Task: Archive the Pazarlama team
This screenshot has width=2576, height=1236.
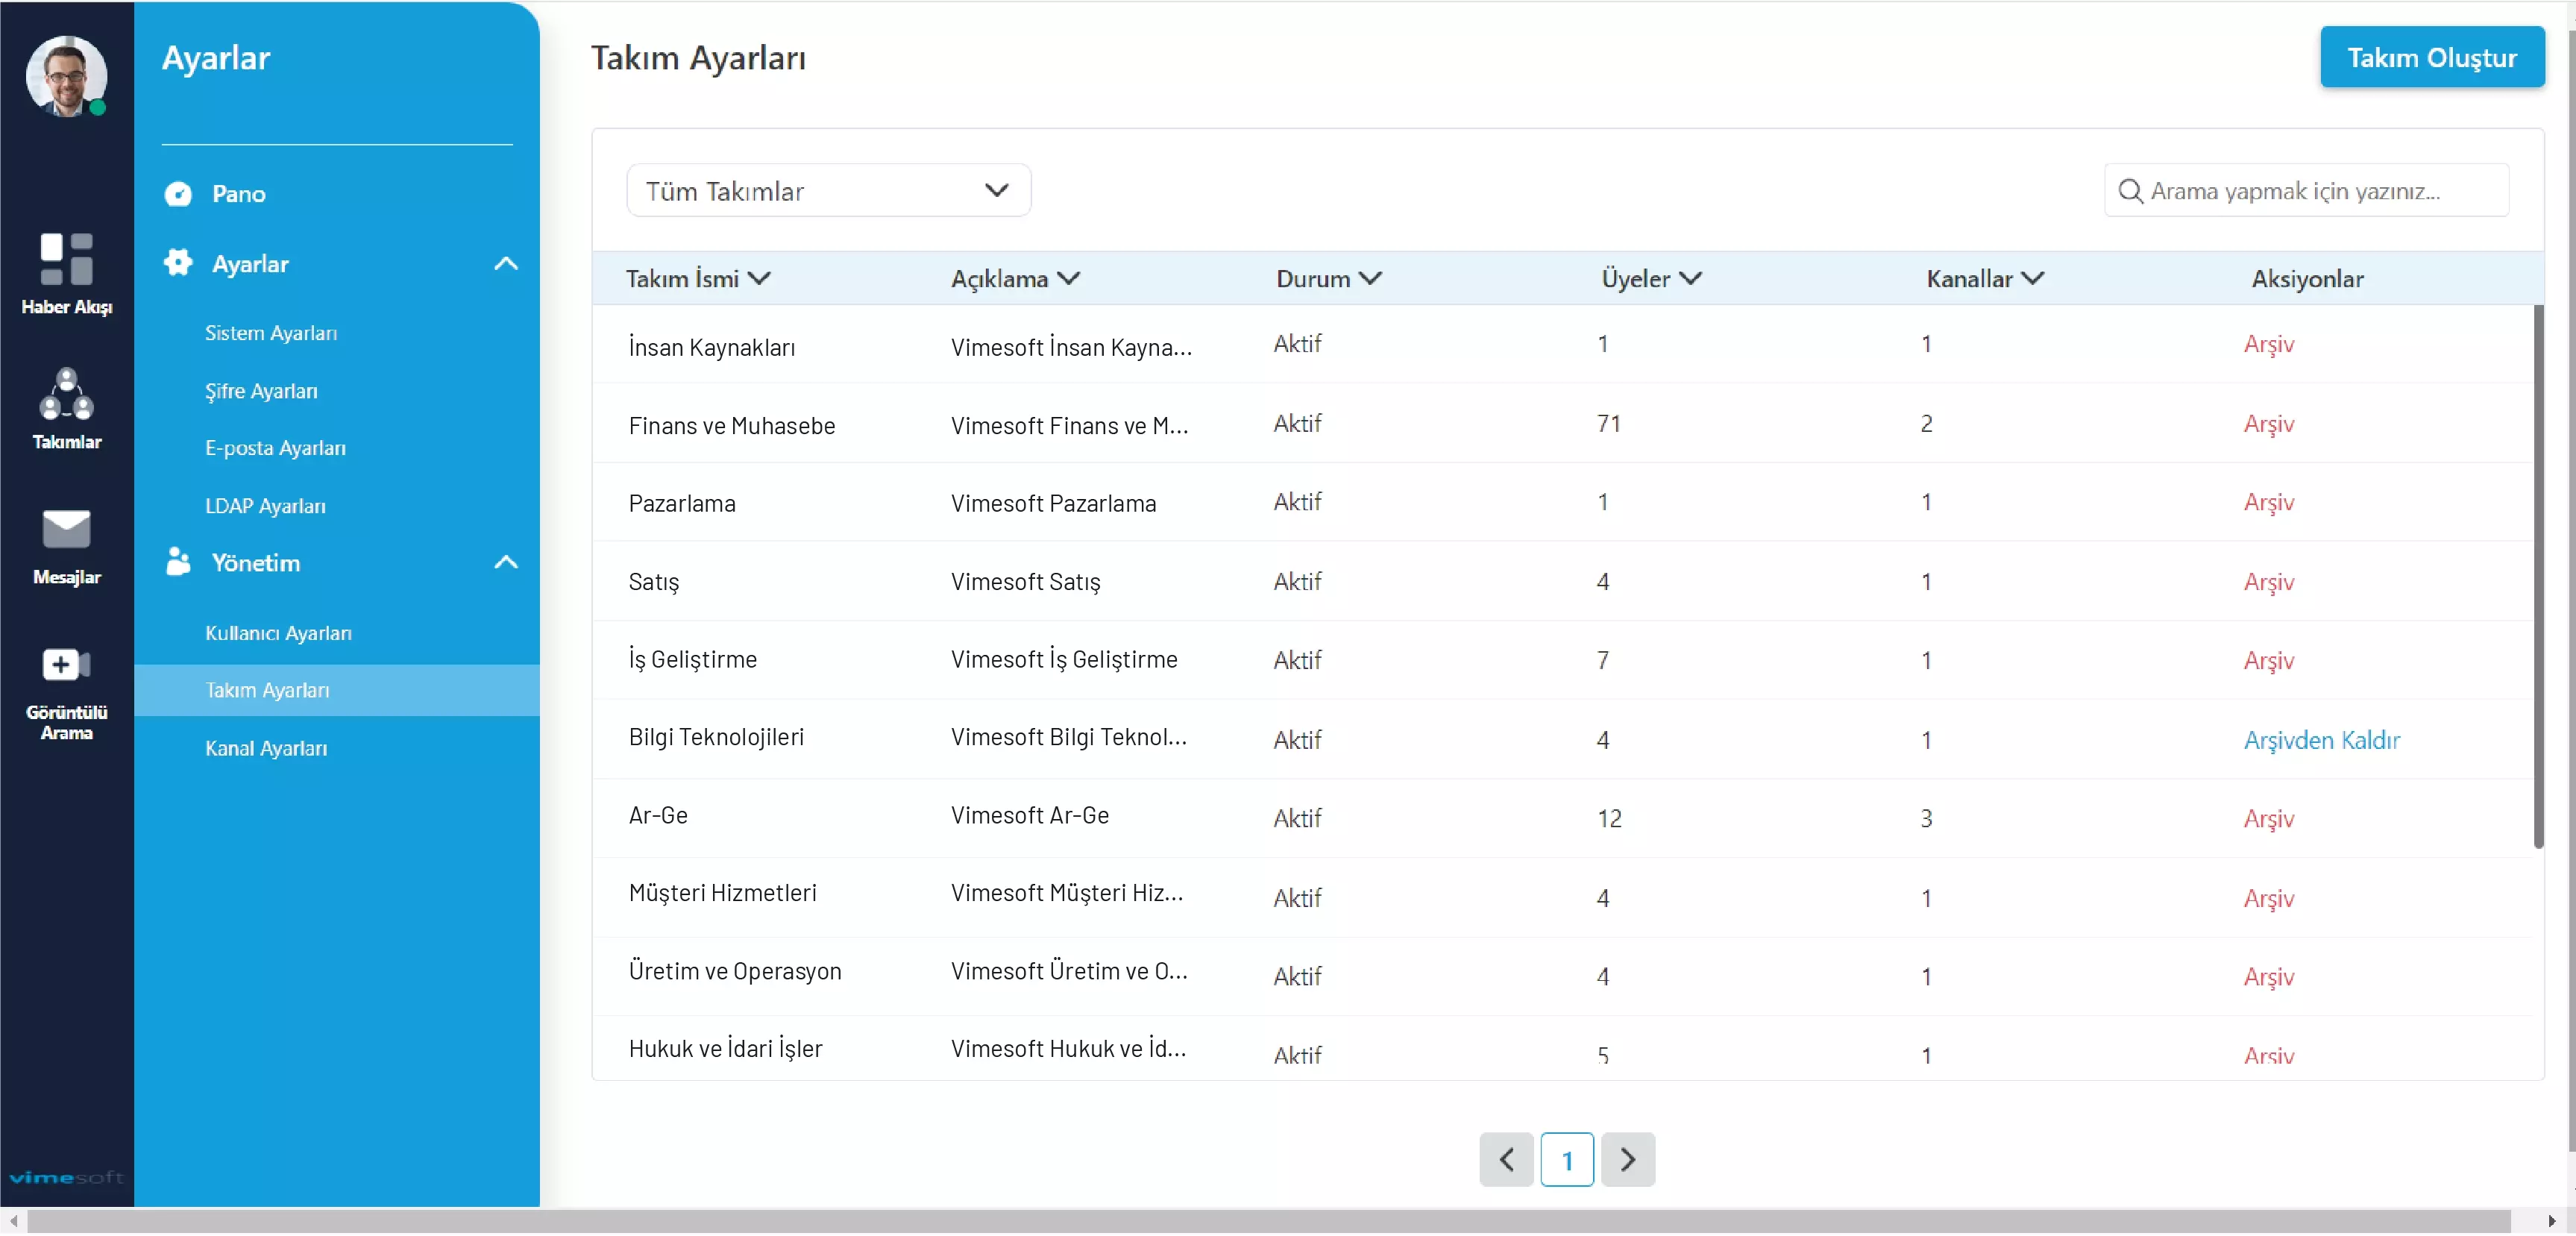Action: click(2268, 503)
